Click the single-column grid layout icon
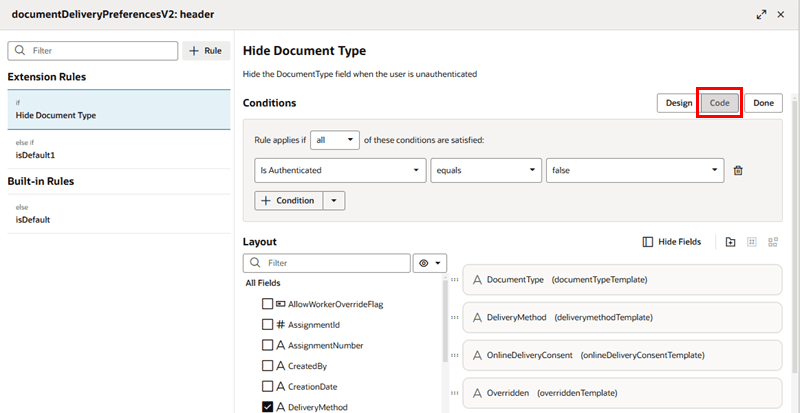The width and height of the screenshot is (800, 413). (752, 242)
